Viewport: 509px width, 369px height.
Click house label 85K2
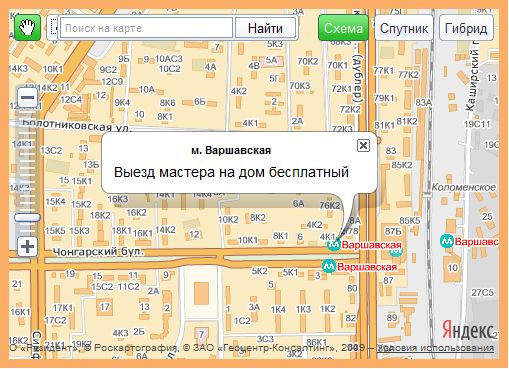click(402, 165)
